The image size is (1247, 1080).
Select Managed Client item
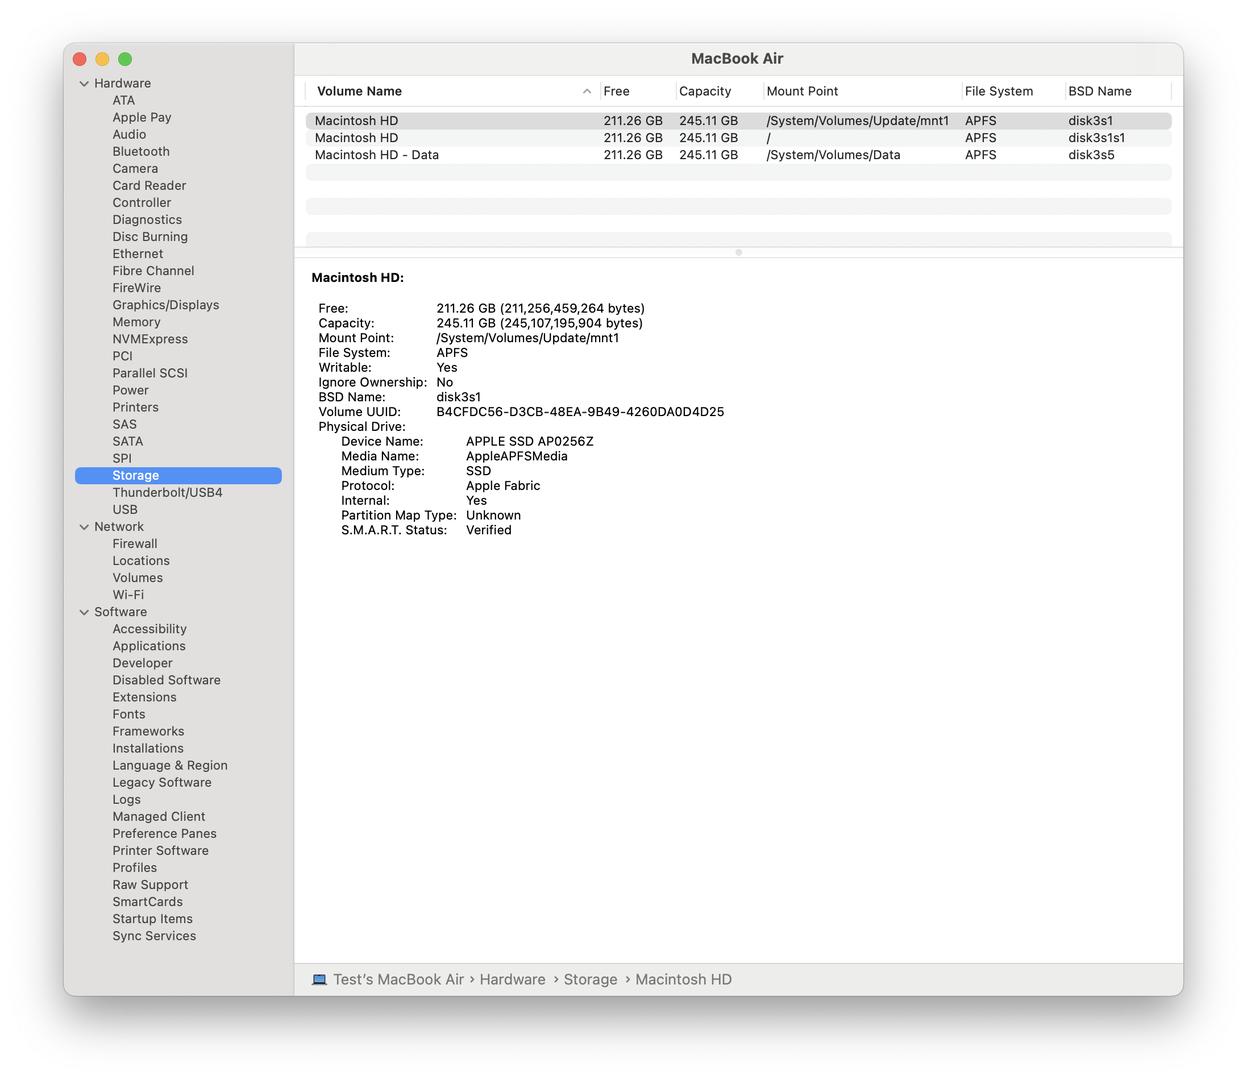tap(159, 816)
